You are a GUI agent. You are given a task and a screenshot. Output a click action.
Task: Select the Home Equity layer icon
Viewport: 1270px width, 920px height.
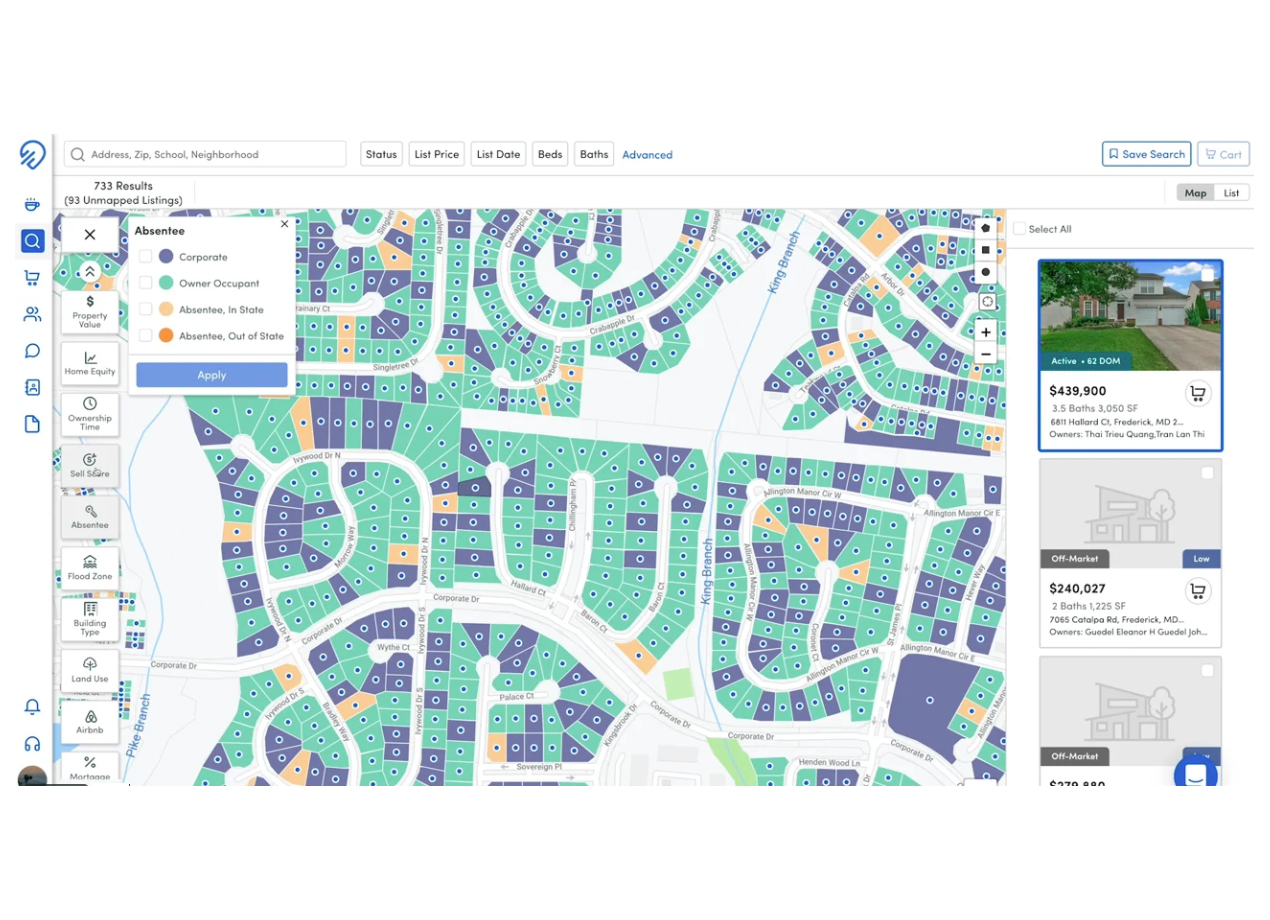90,363
